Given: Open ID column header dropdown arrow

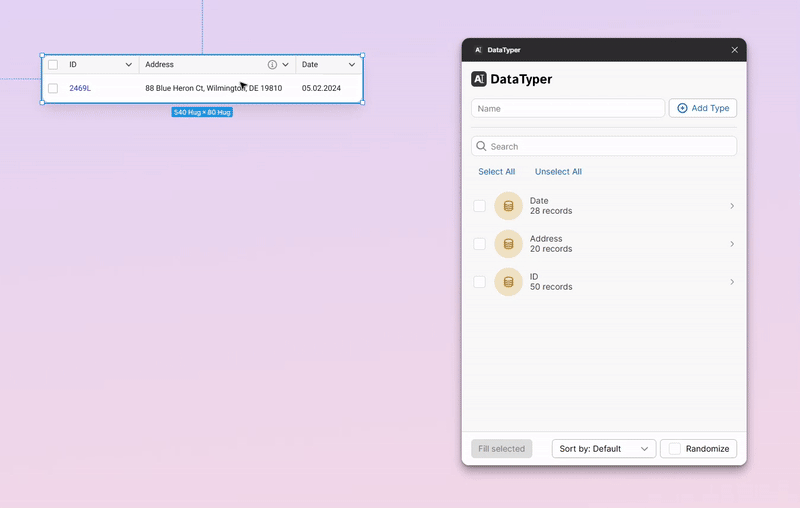Looking at the screenshot, I should pyautogui.click(x=129, y=65).
